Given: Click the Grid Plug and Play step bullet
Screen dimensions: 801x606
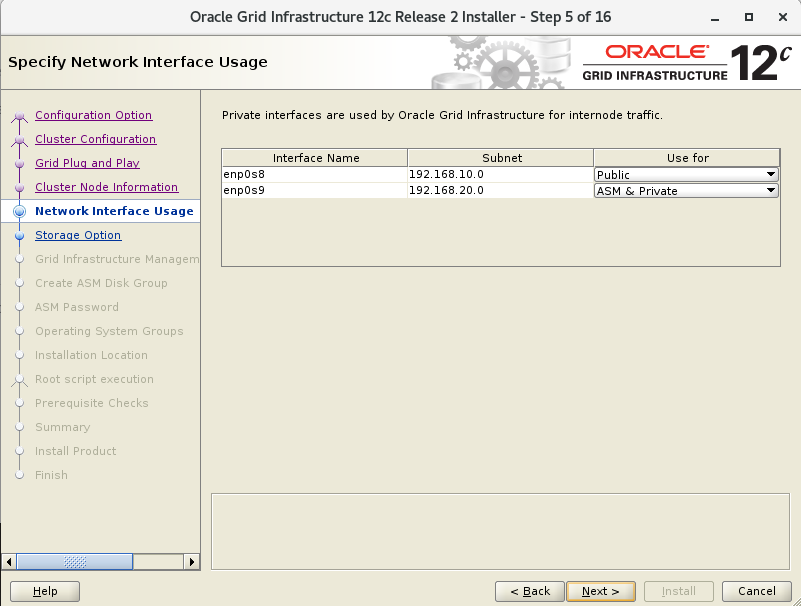Looking at the screenshot, I should point(18,164).
